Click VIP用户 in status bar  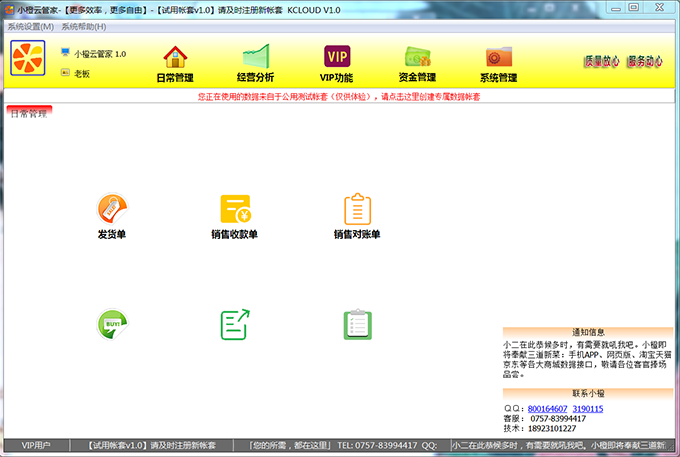[36, 445]
